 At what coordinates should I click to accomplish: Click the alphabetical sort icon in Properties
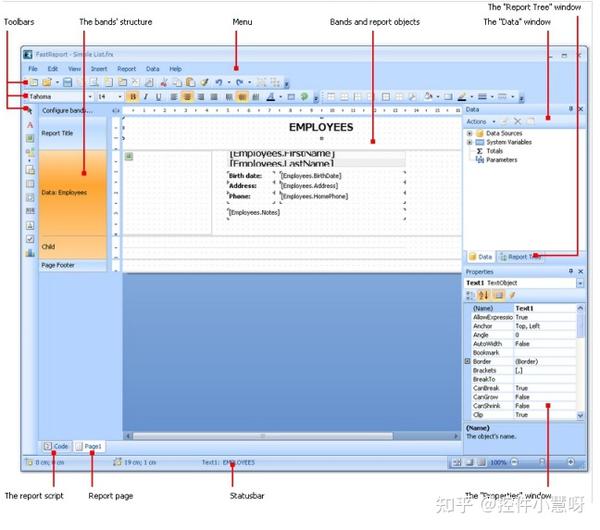pyautogui.click(x=484, y=295)
